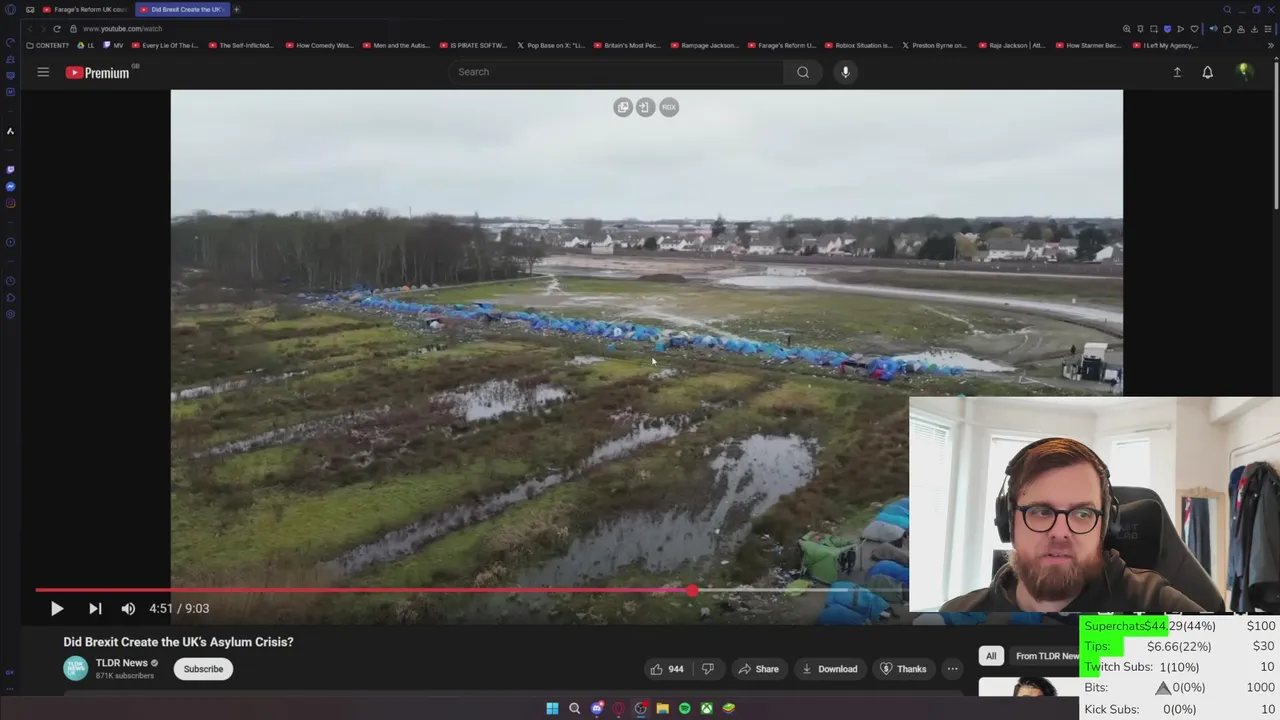
Task: Subscribe to TLDR News
Action: pos(203,669)
